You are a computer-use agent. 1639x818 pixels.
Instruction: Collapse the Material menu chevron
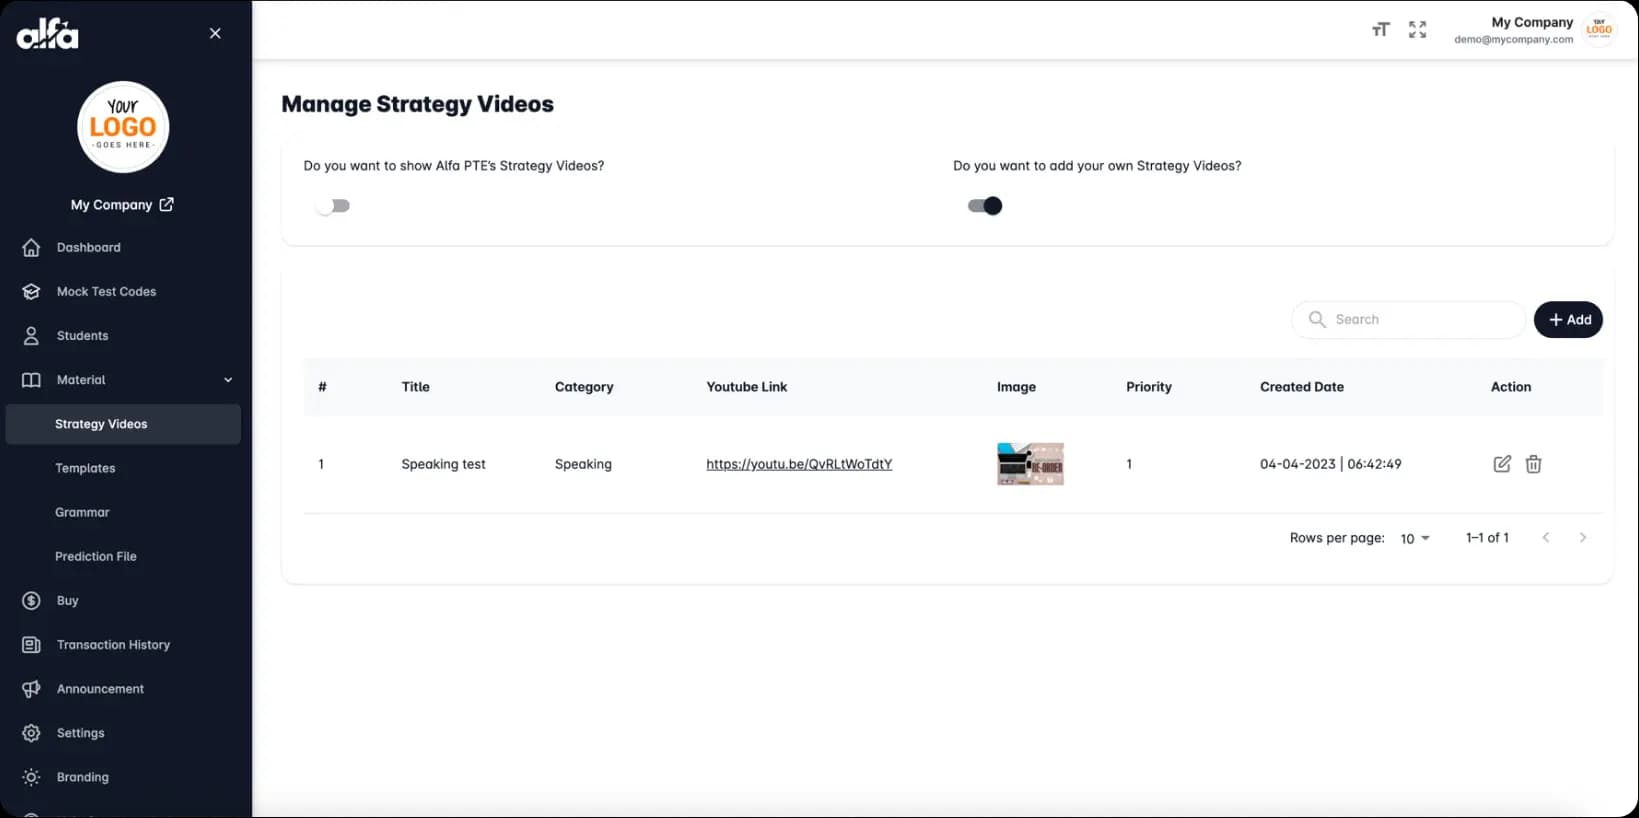point(228,380)
